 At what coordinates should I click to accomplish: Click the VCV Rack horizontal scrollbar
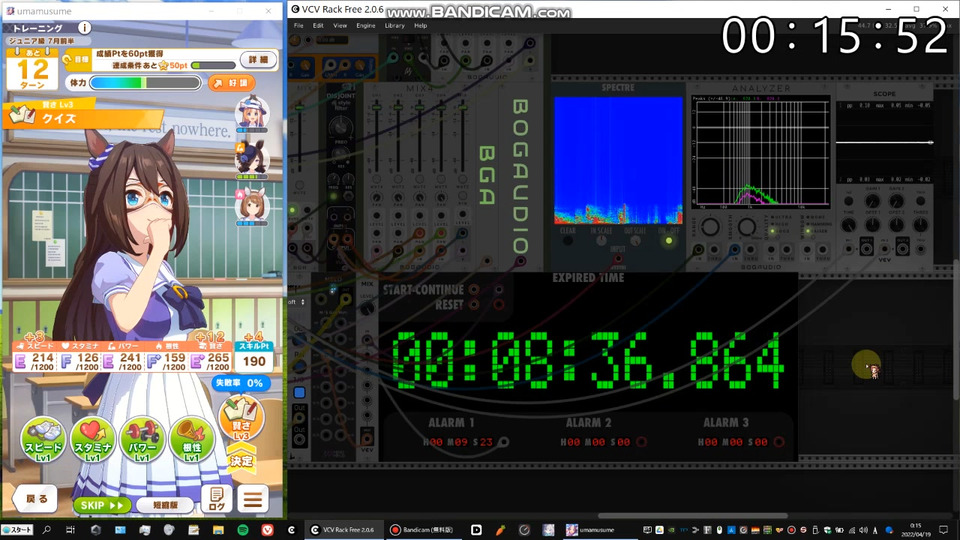(x=692, y=516)
